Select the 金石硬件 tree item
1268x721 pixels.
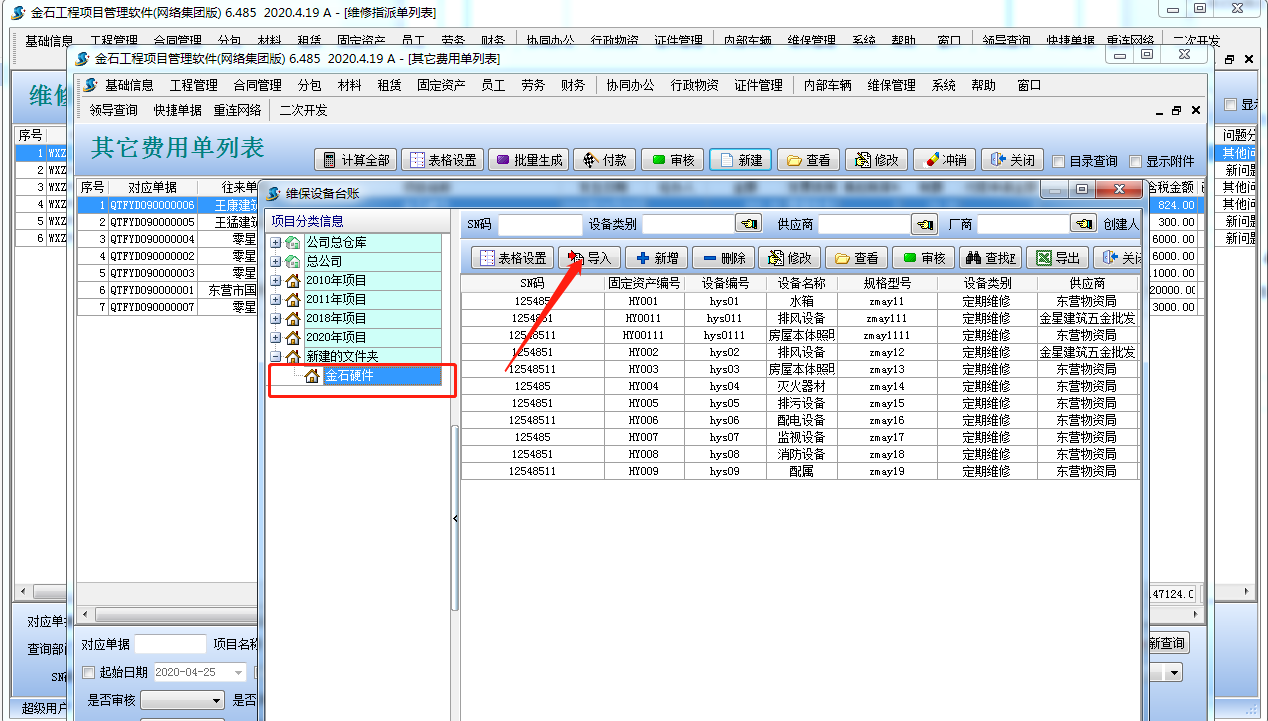point(349,376)
